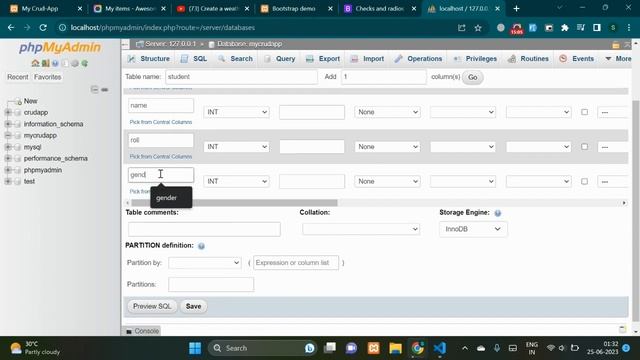Image resolution: width=640 pixels, height=360 pixels.
Task: Open default None dropdown in roll row
Action: pyautogui.click(x=387, y=147)
